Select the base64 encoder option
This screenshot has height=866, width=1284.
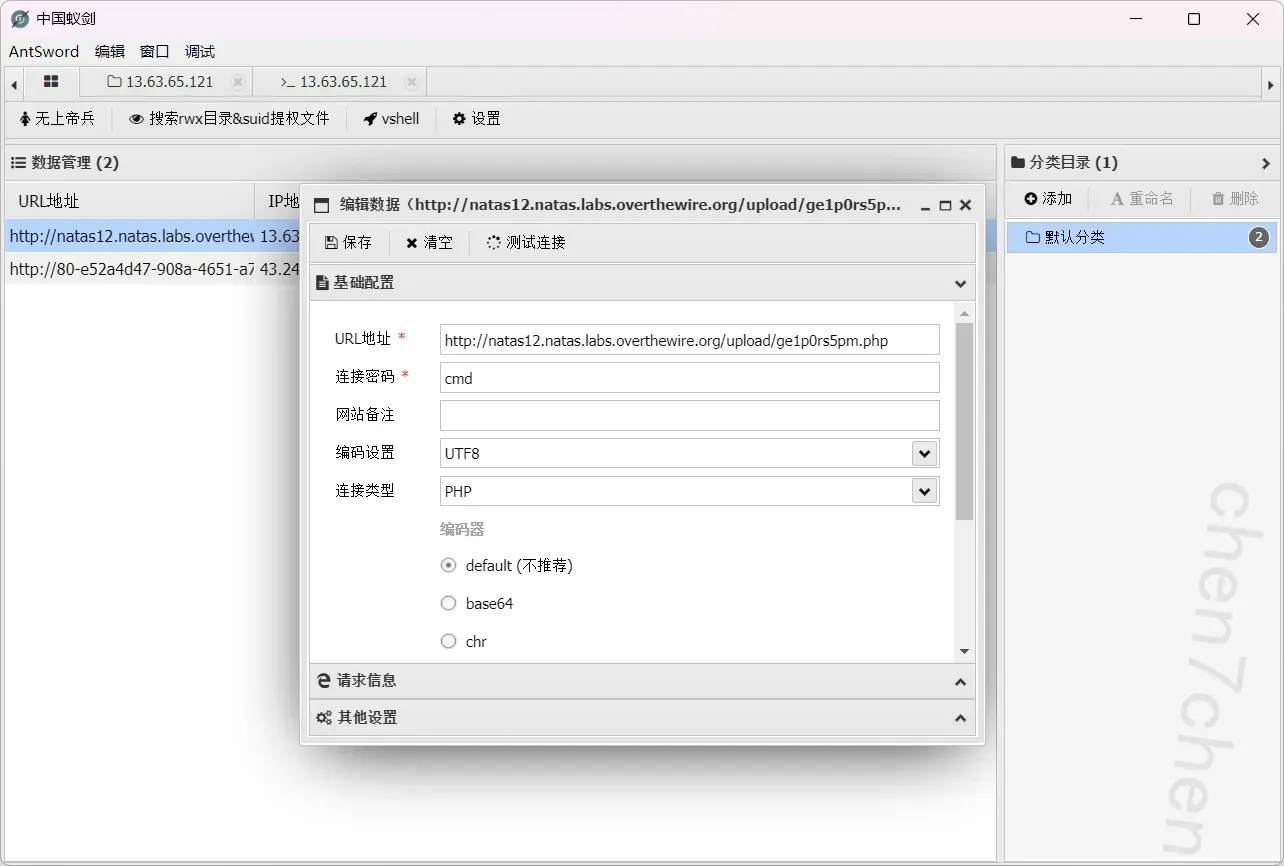[x=449, y=604]
